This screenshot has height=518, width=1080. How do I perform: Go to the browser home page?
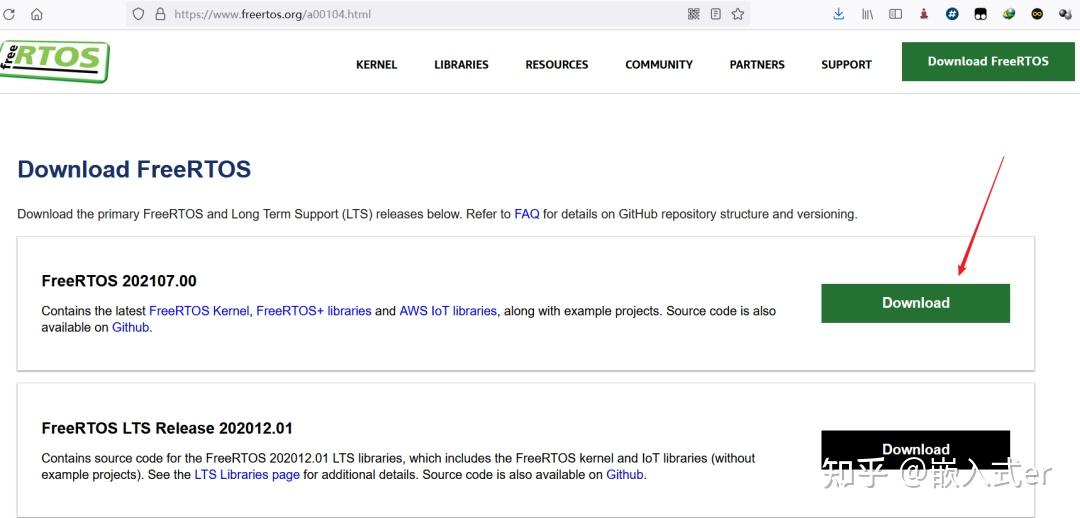[x=37, y=14]
